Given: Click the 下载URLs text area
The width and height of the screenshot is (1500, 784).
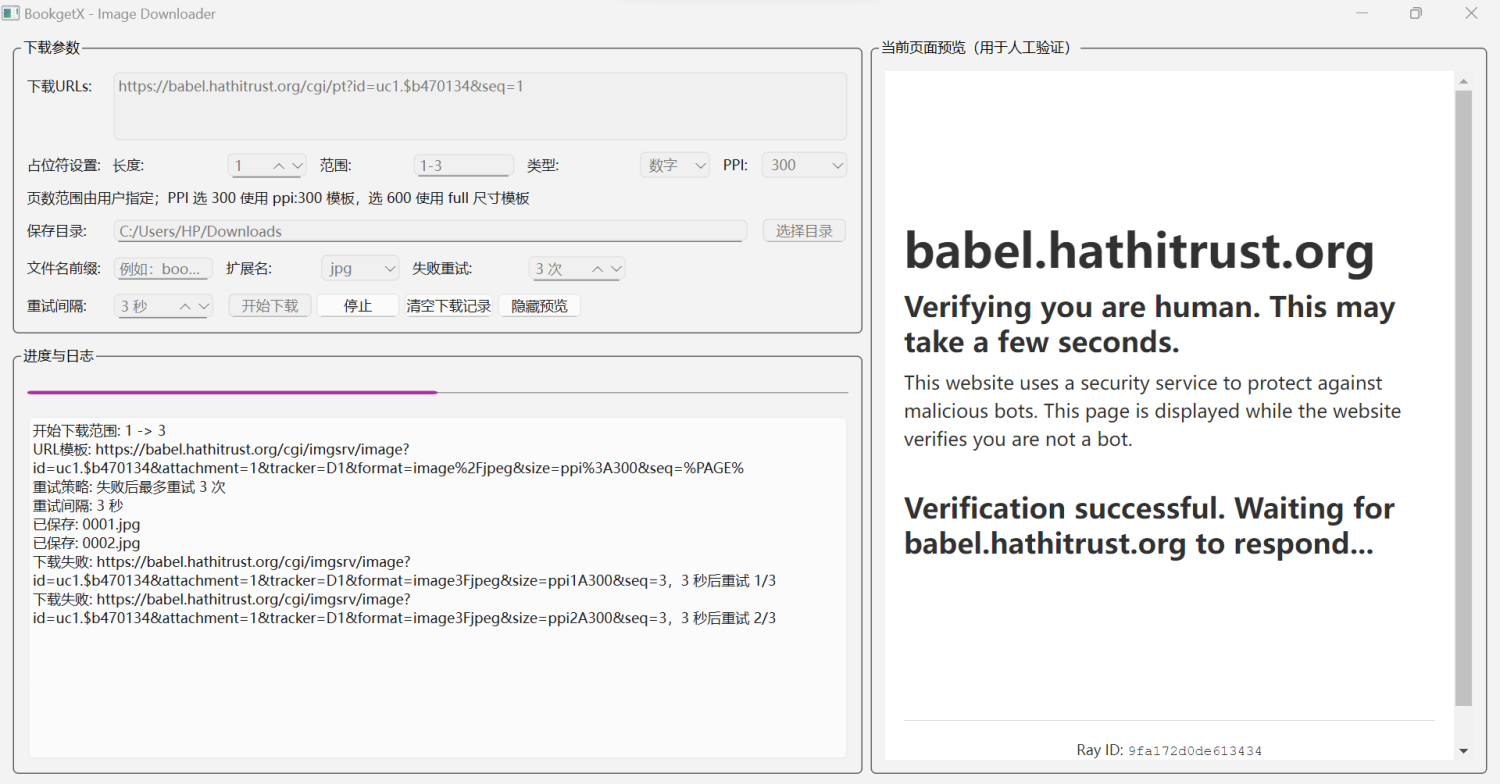Looking at the screenshot, I should tap(480, 106).
